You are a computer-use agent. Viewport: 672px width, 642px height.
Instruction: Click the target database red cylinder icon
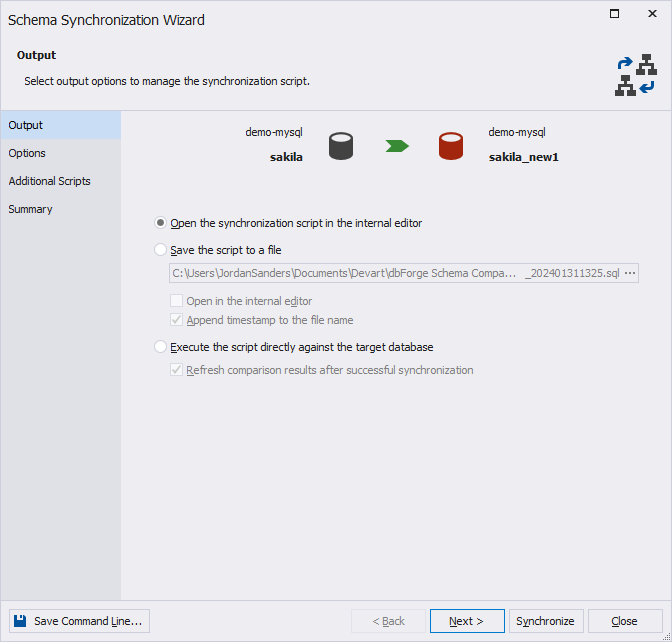(451, 146)
